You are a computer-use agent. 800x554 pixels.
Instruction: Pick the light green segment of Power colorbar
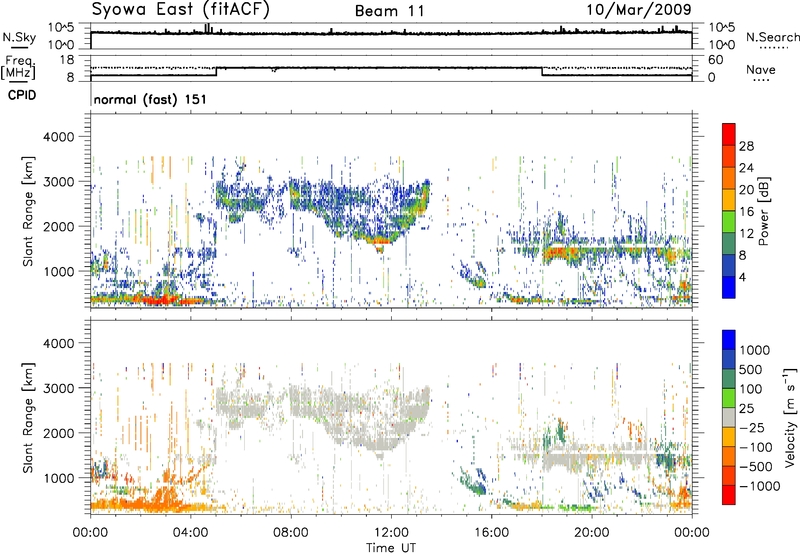[x=729, y=222]
